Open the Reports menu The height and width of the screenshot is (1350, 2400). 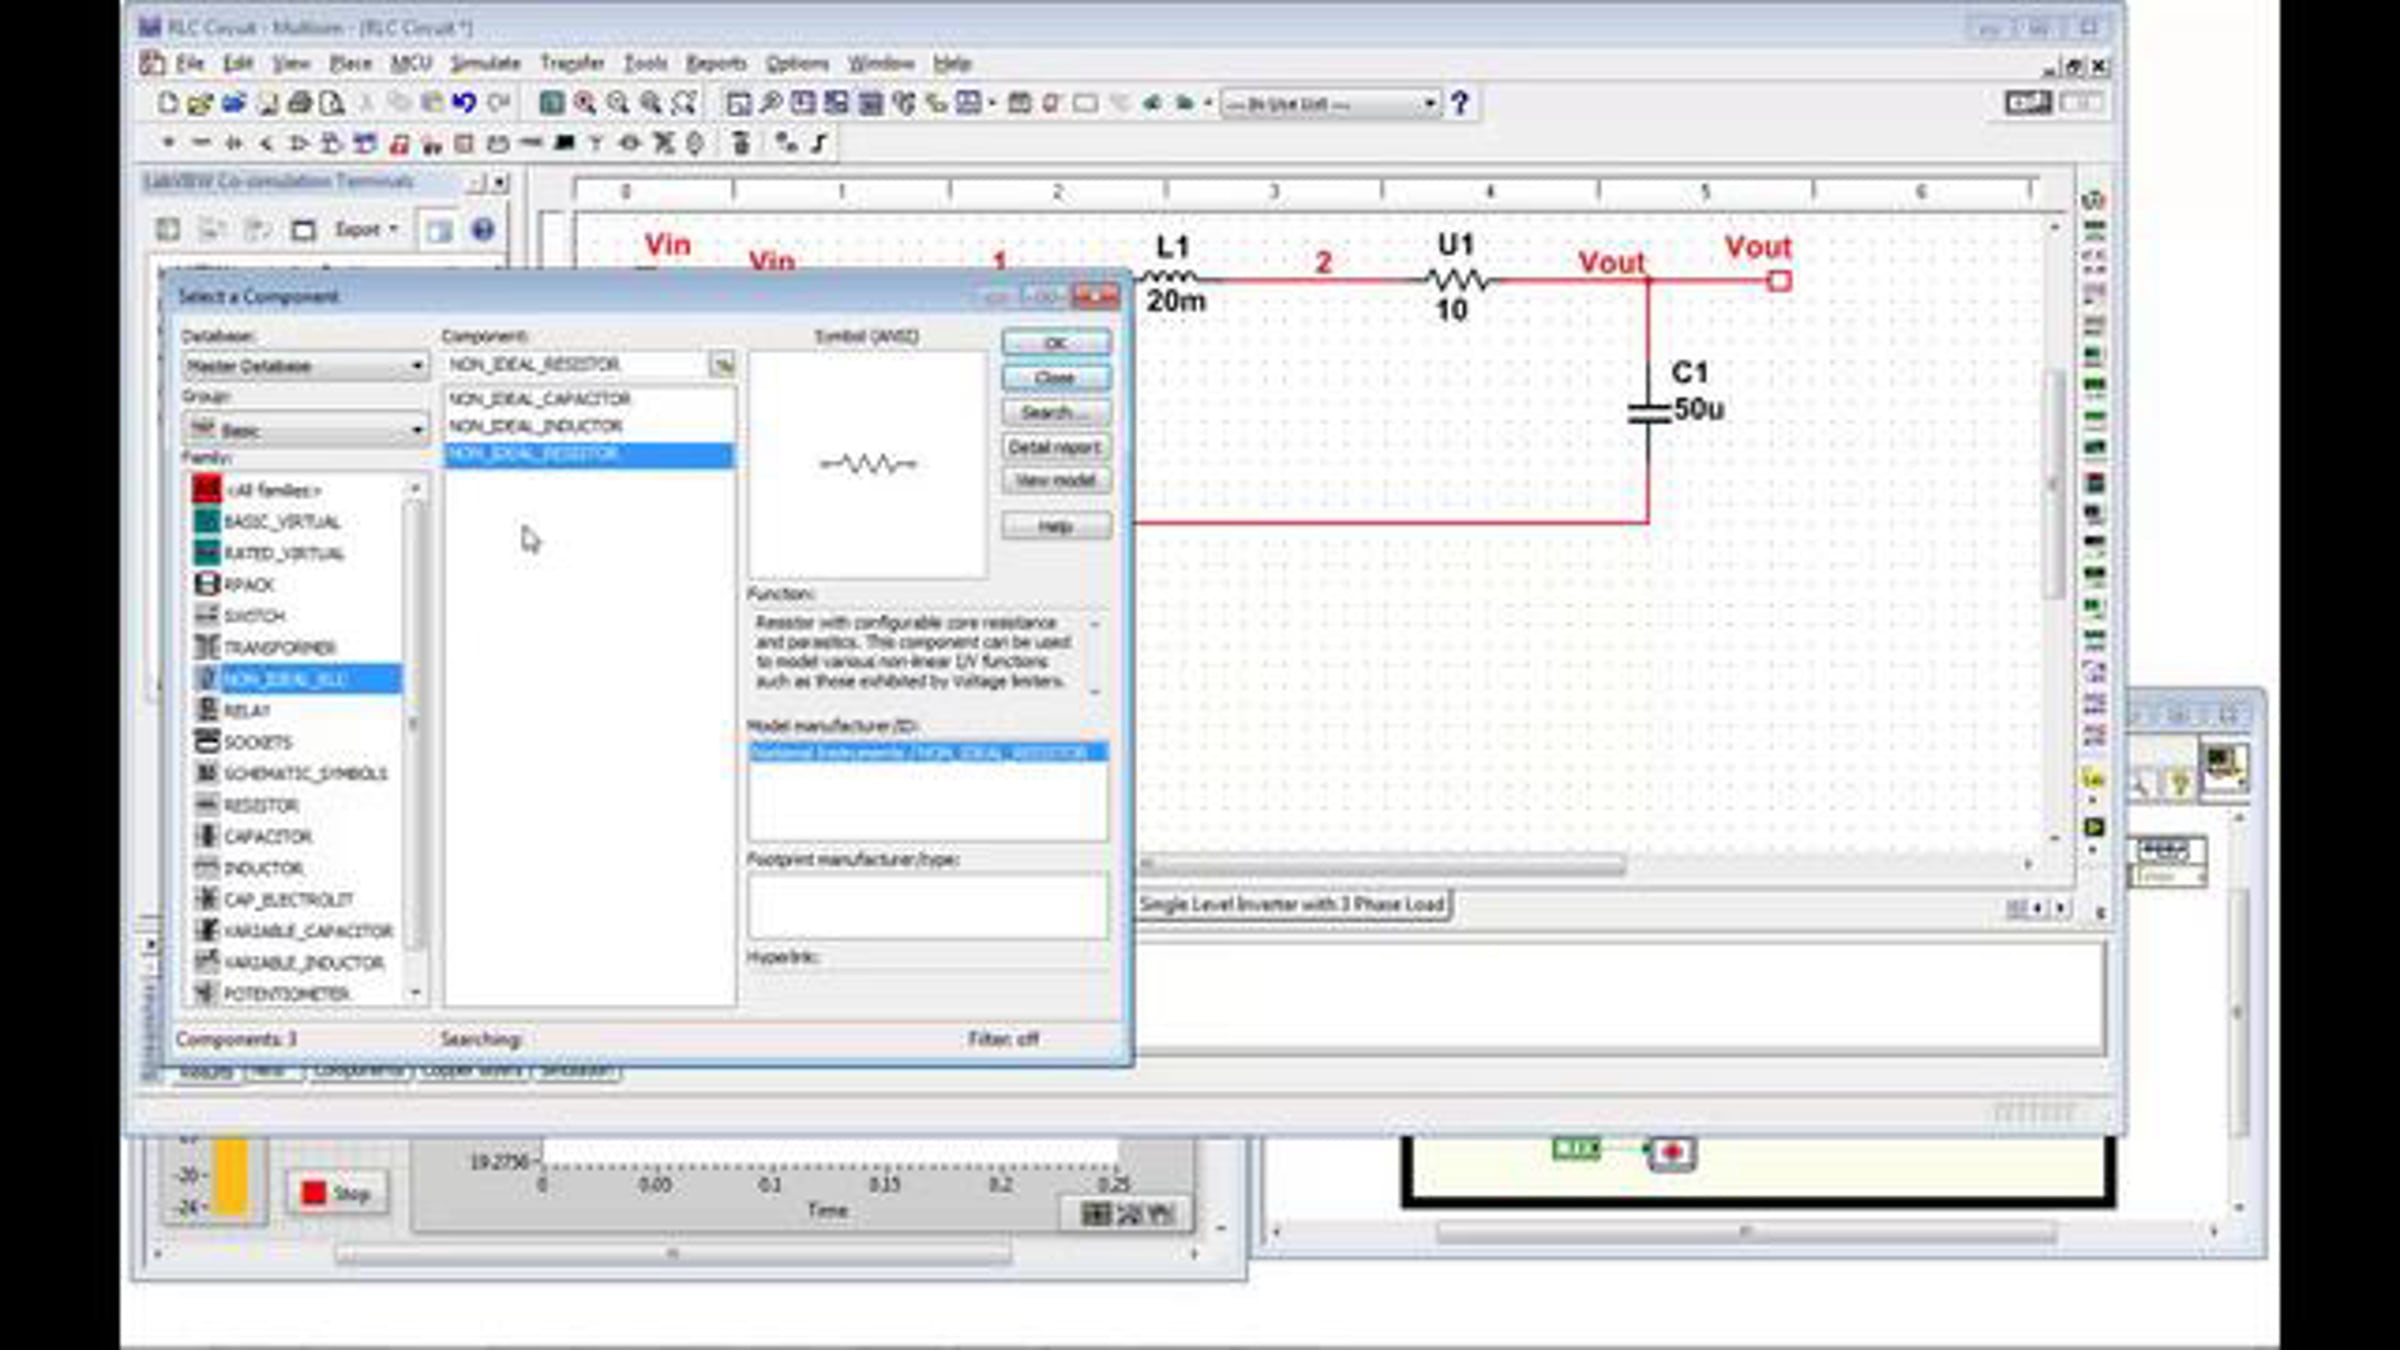716,64
